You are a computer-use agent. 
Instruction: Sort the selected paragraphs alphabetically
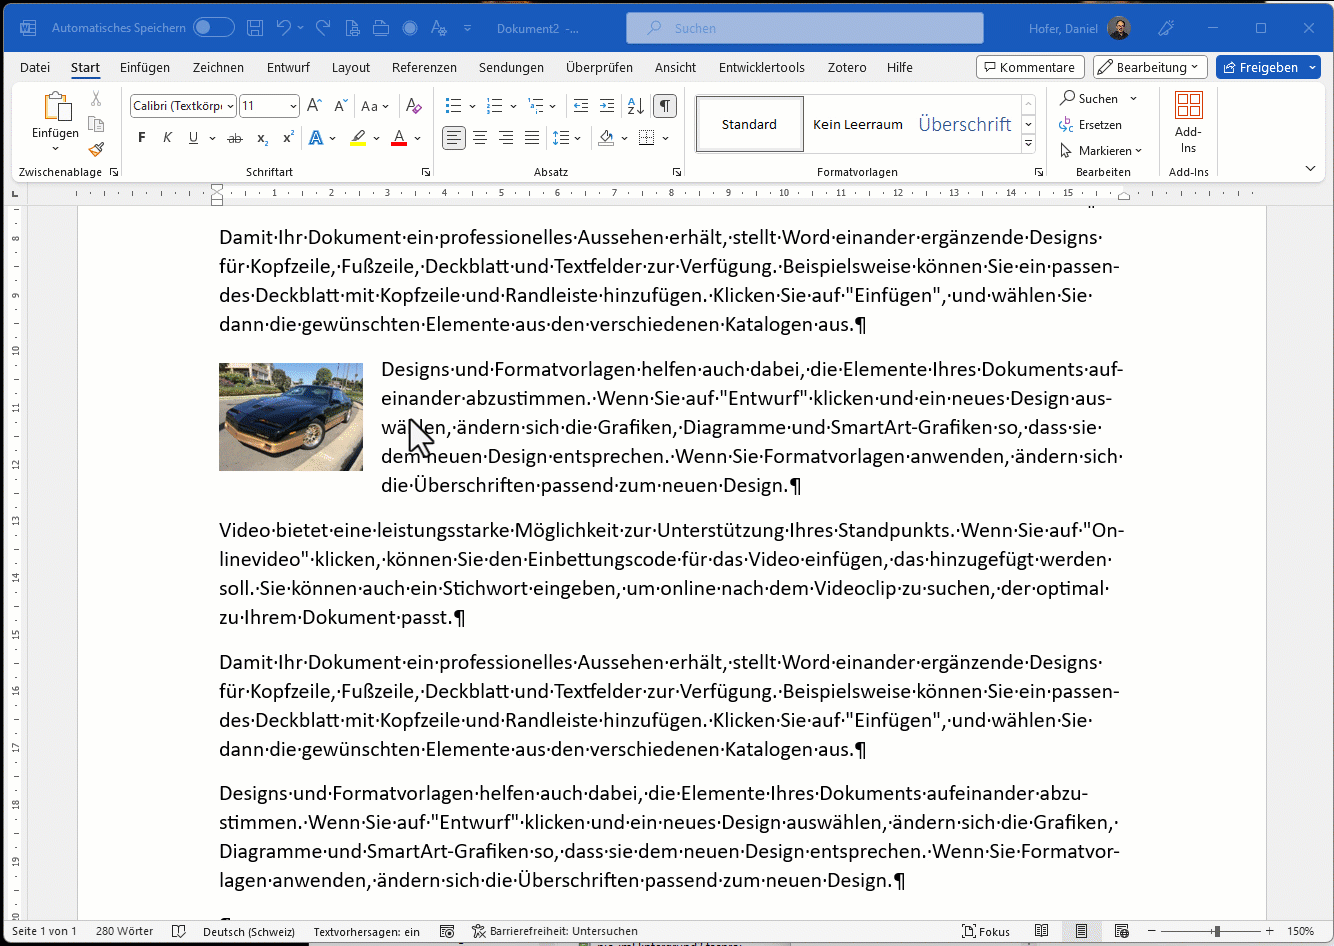(x=635, y=106)
